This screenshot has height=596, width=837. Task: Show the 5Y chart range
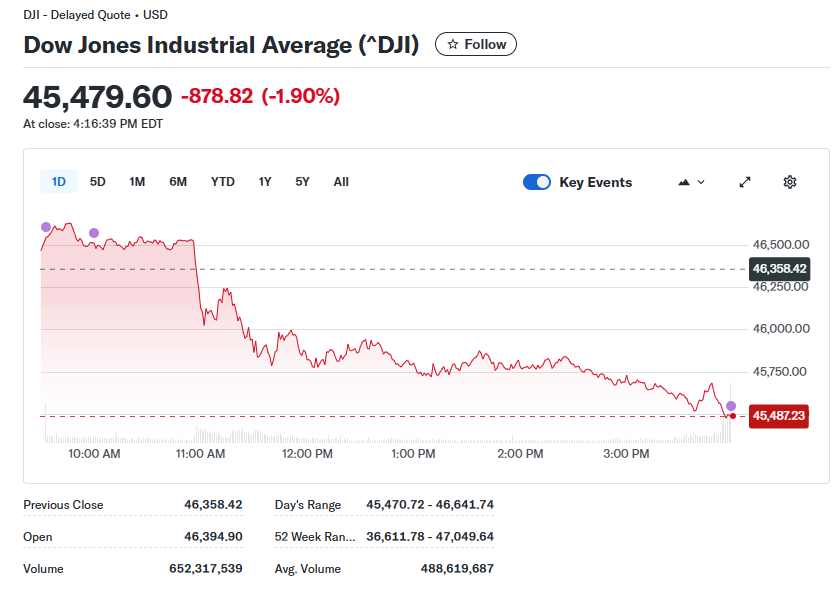(x=302, y=182)
